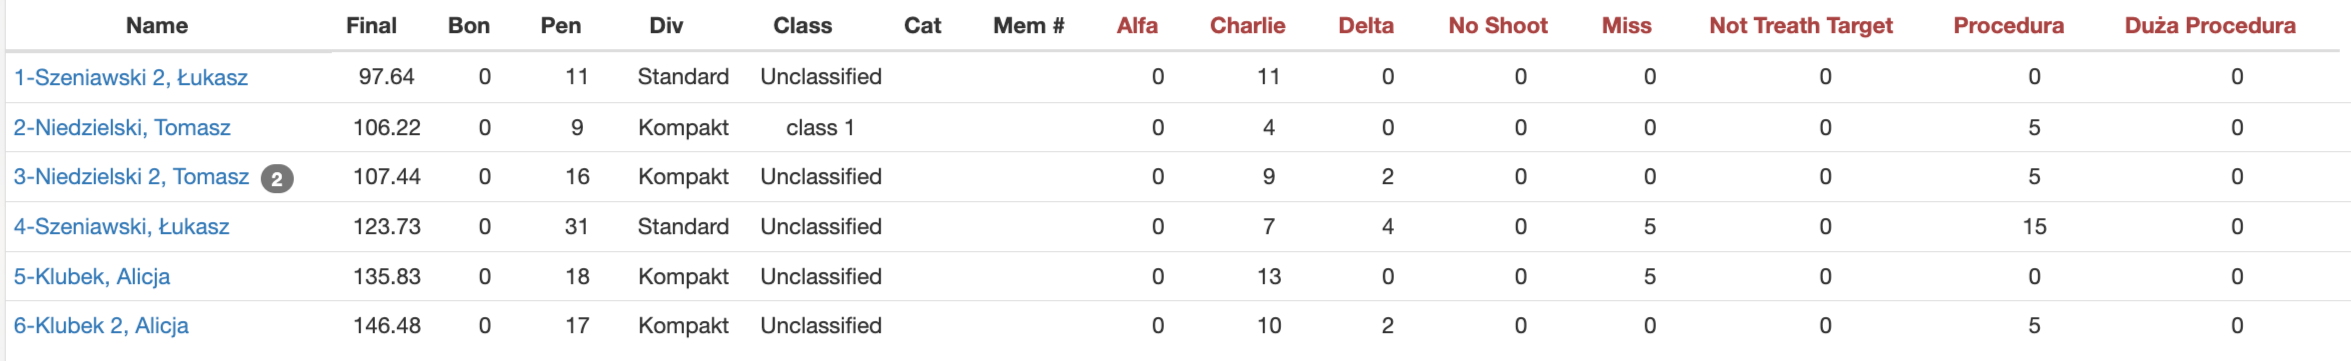Click the Duża Procedura header
The image size is (2351, 361).
(2210, 26)
